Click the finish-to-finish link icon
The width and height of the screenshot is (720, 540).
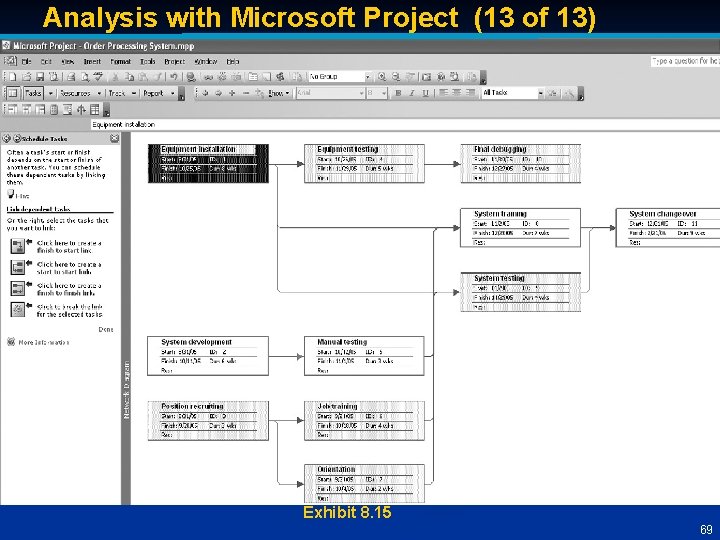click(x=17, y=288)
